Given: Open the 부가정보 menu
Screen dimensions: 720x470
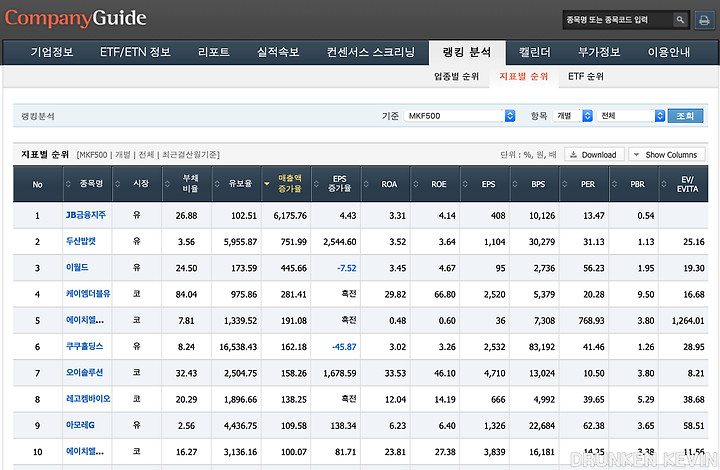Looking at the screenshot, I should point(599,52).
